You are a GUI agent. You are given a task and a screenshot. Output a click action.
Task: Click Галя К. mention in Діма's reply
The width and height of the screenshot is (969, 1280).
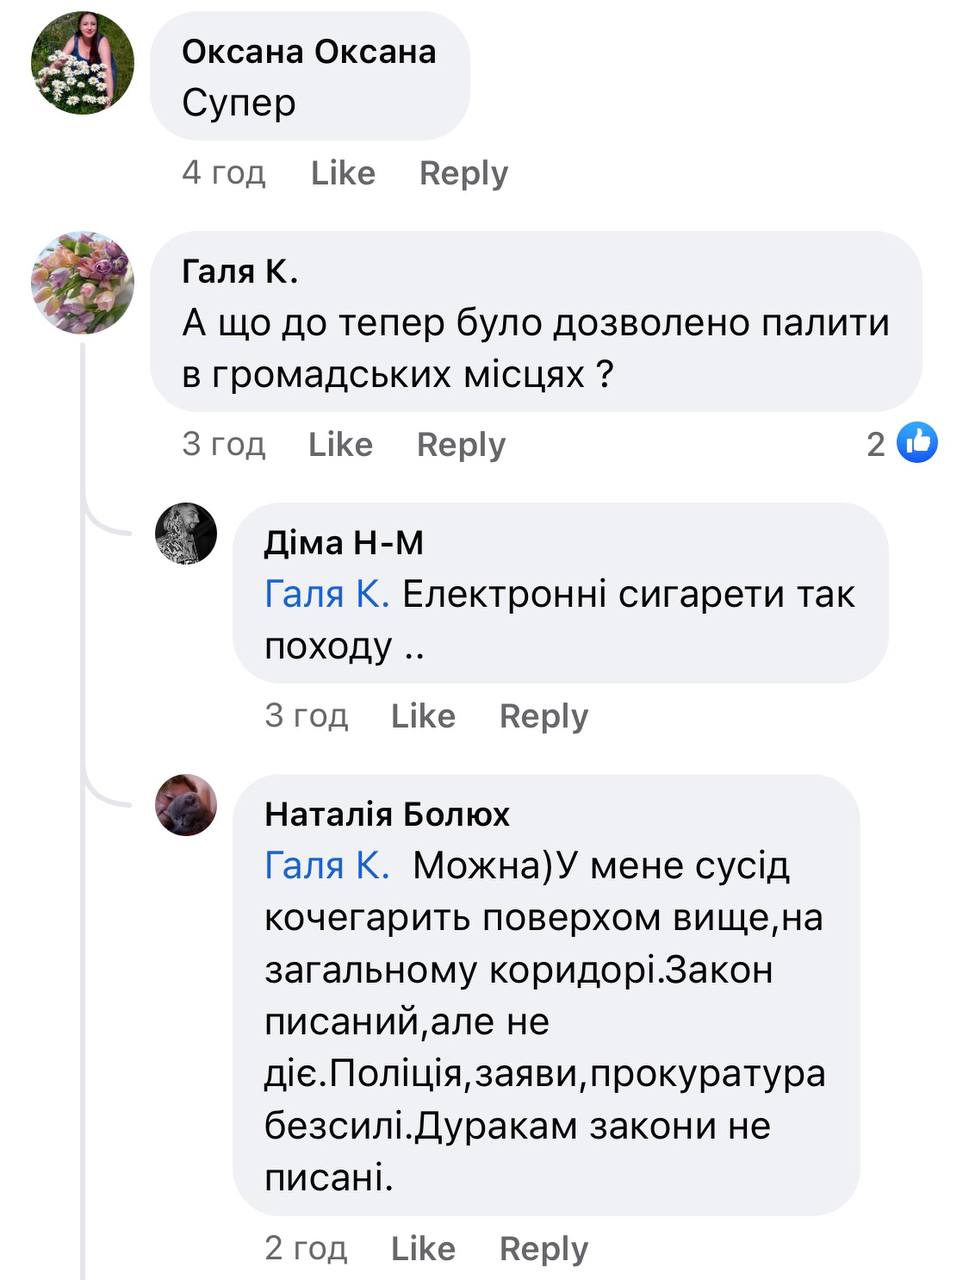[327, 594]
